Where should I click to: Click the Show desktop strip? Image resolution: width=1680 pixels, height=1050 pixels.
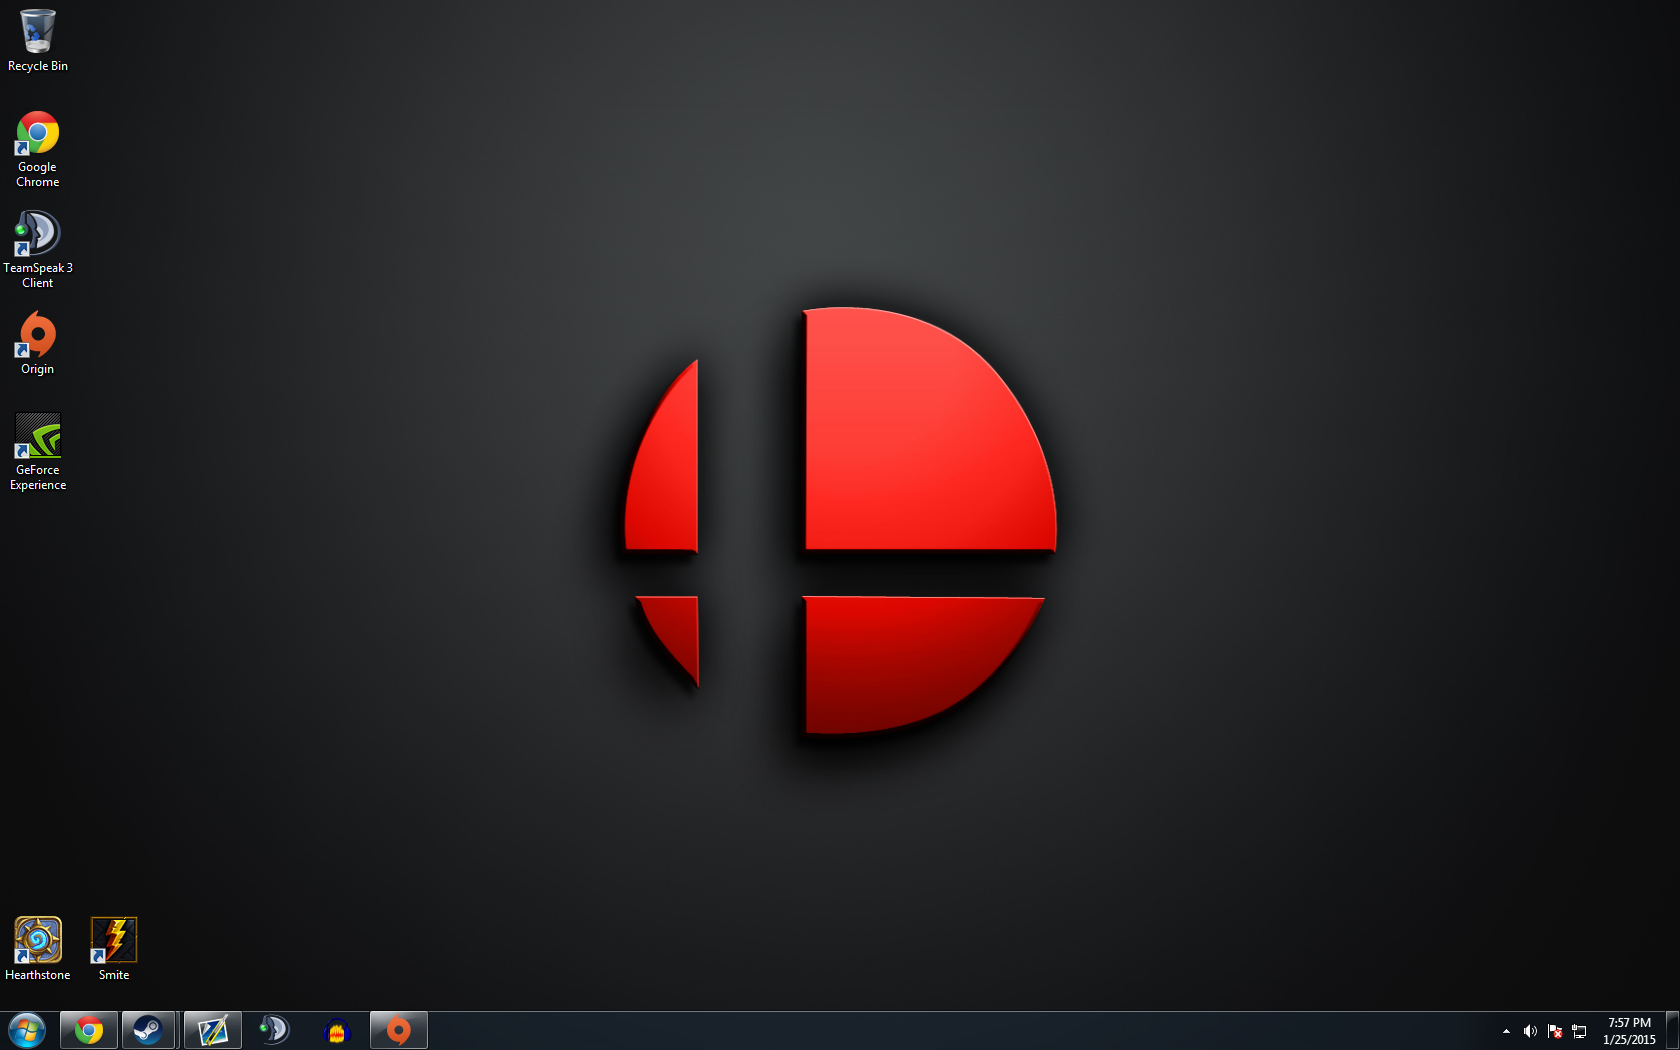coord(1673,1031)
